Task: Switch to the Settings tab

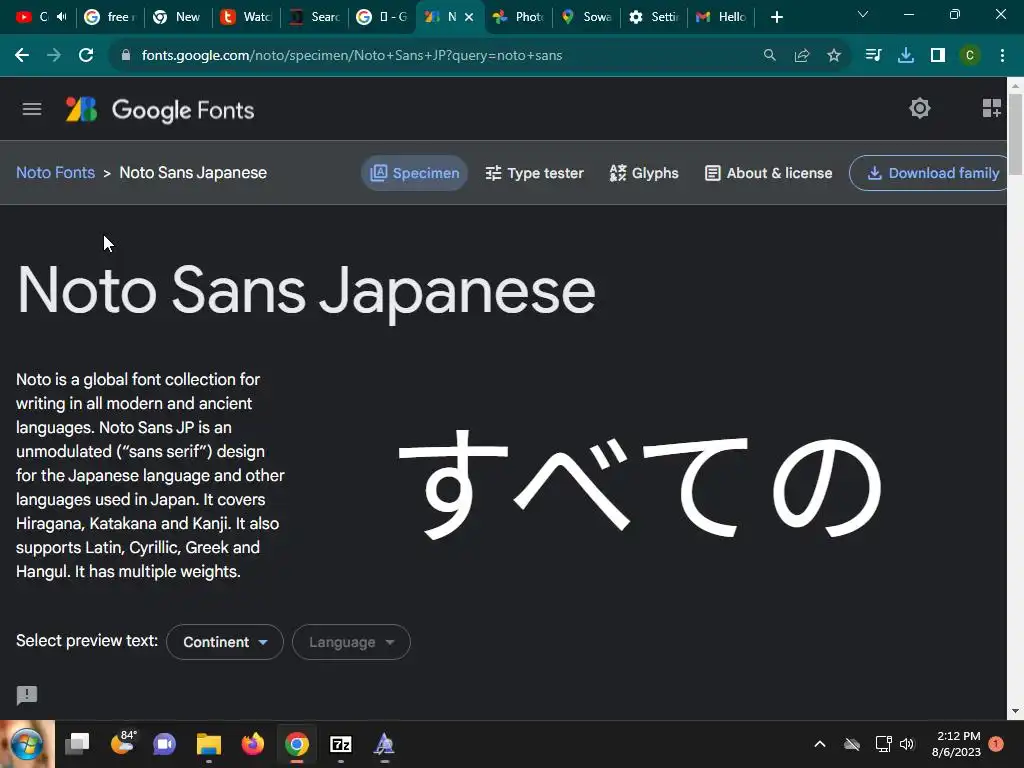Action: coord(654,17)
